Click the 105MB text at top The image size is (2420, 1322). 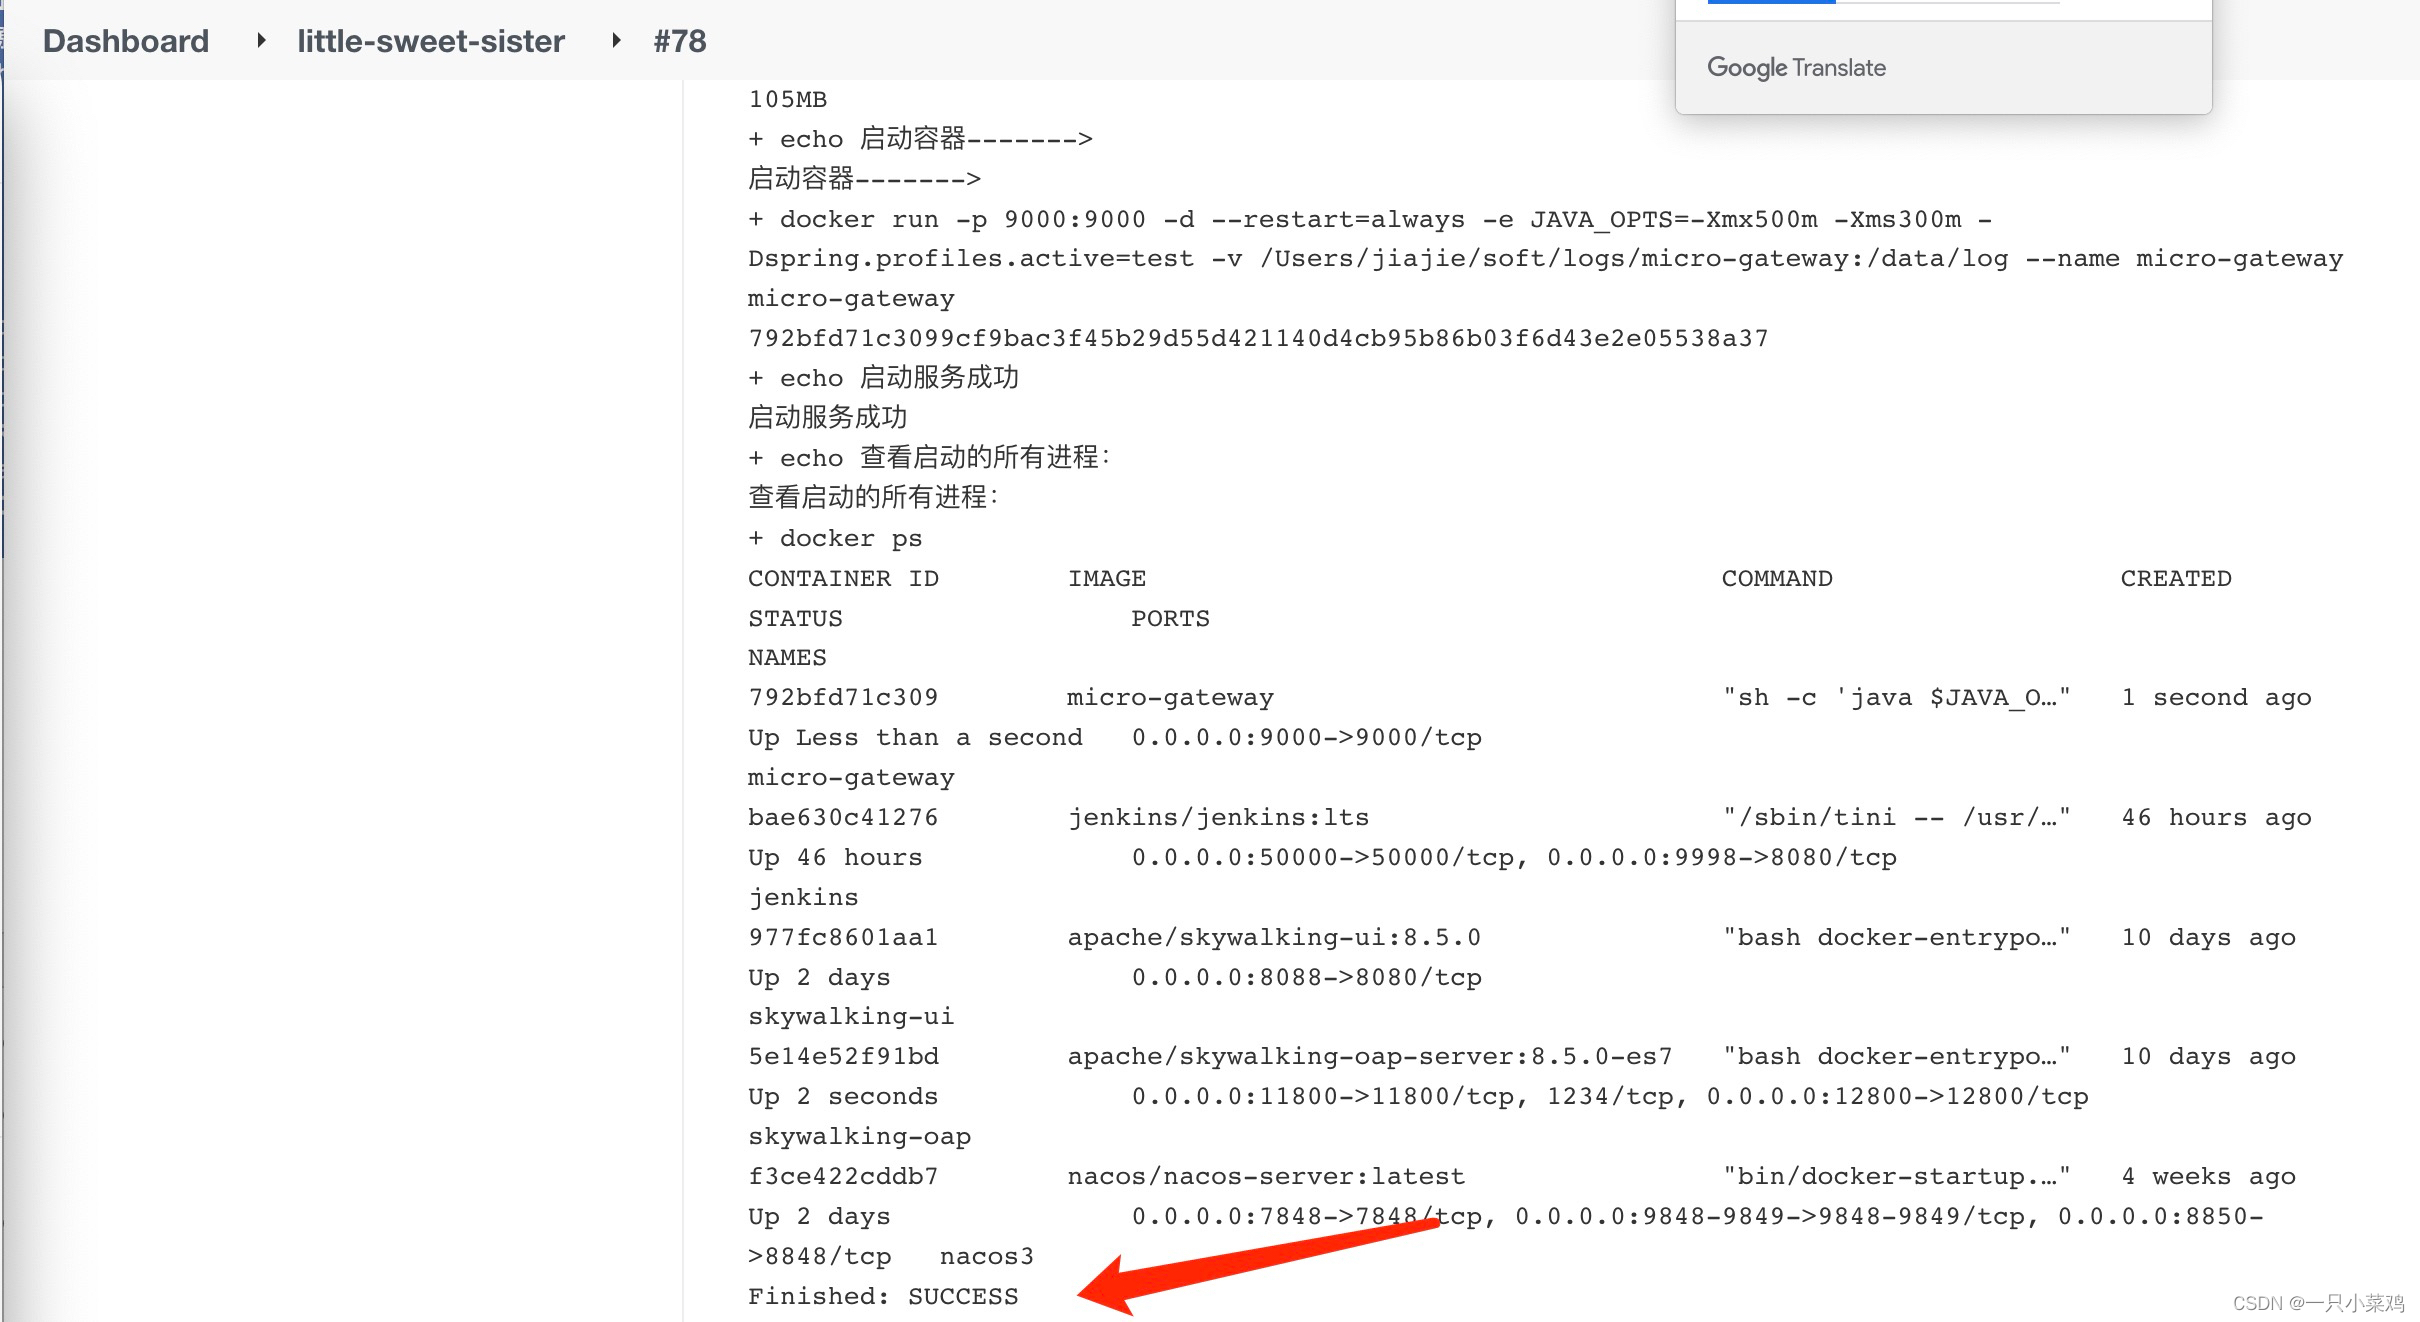pyautogui.click(x=787, y=99)
